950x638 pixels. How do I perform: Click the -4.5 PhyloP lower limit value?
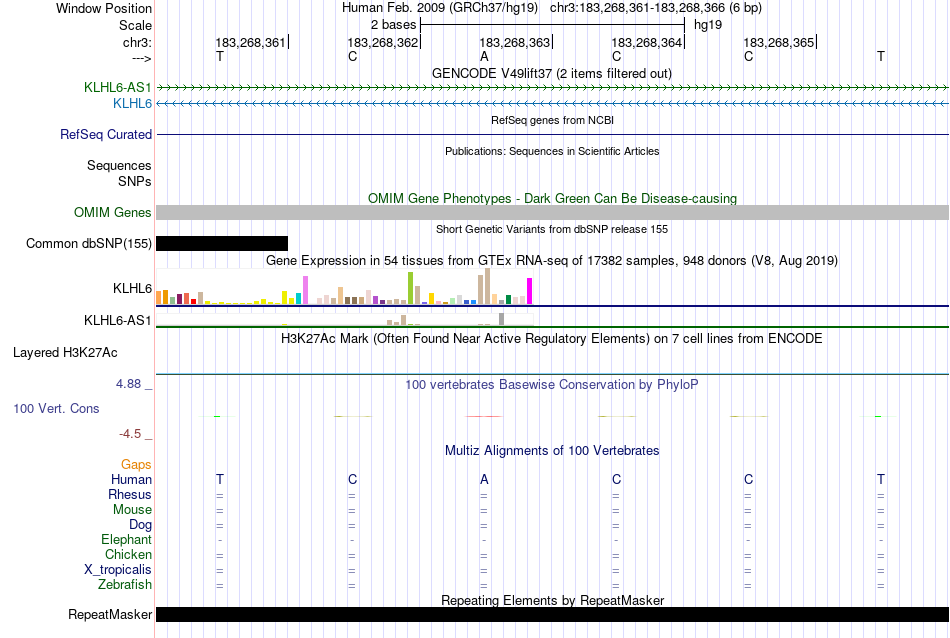[130, 434]
